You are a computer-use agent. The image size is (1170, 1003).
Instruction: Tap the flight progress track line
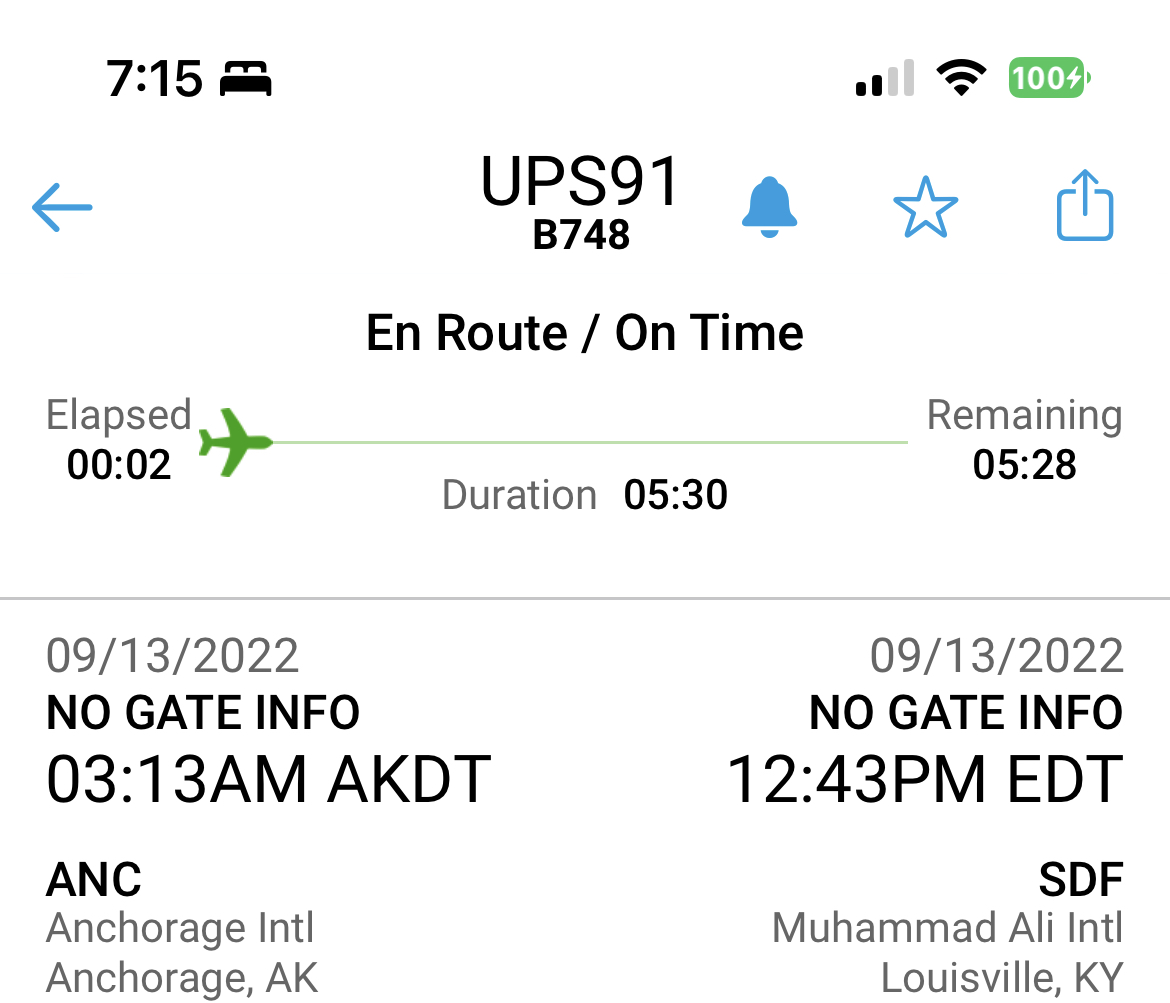pyautogui.click(x=590, y=441)
